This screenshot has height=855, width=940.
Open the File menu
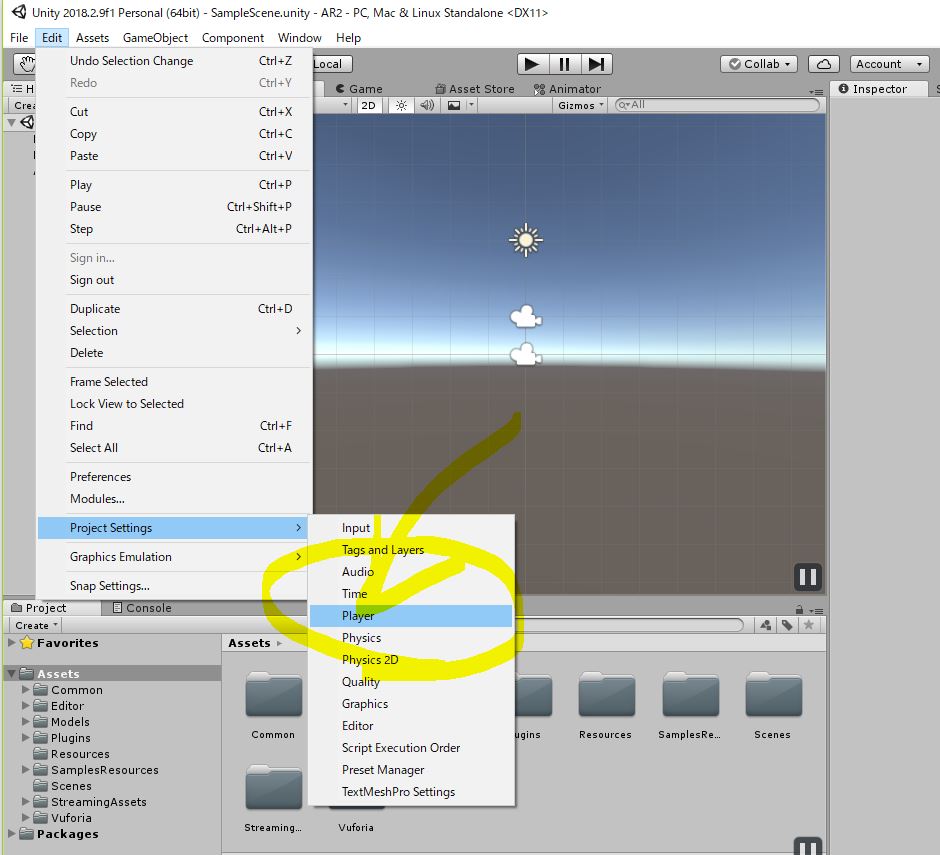[19, 38]
